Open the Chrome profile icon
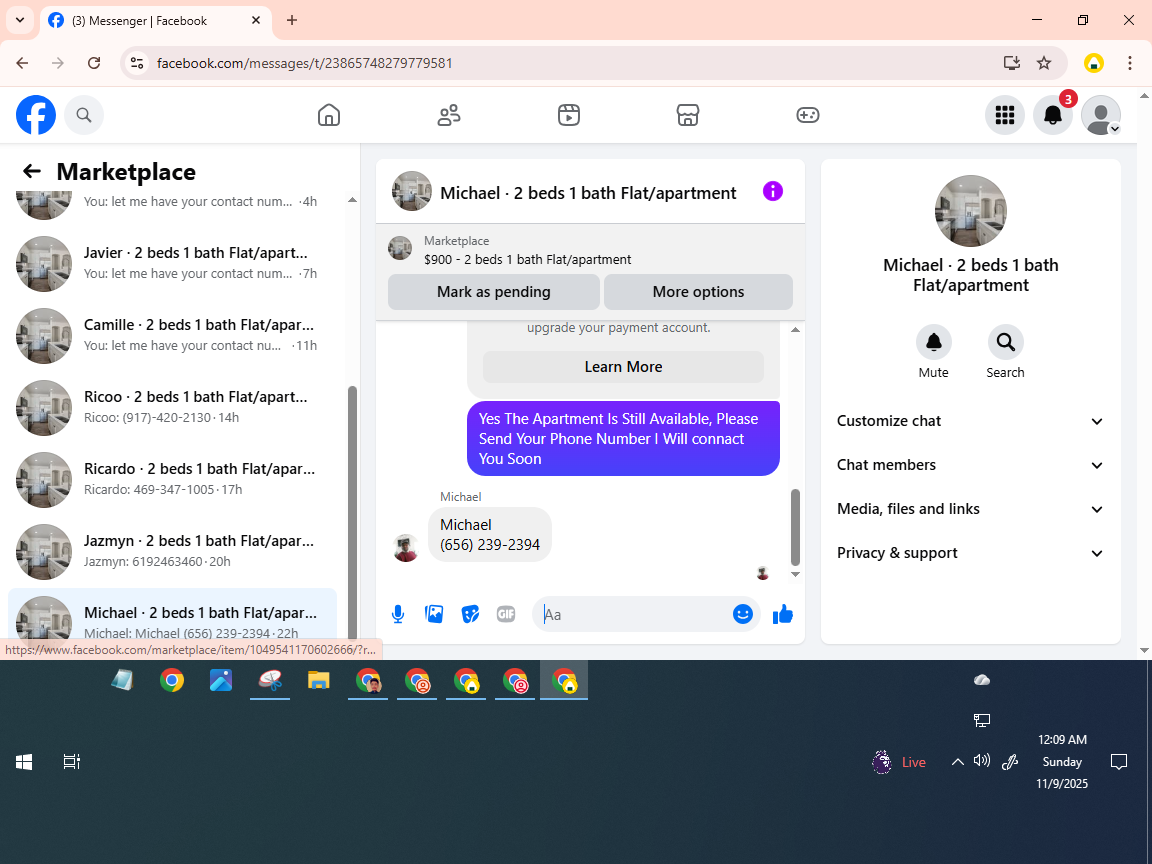1152x864 pixels. 1094,63
